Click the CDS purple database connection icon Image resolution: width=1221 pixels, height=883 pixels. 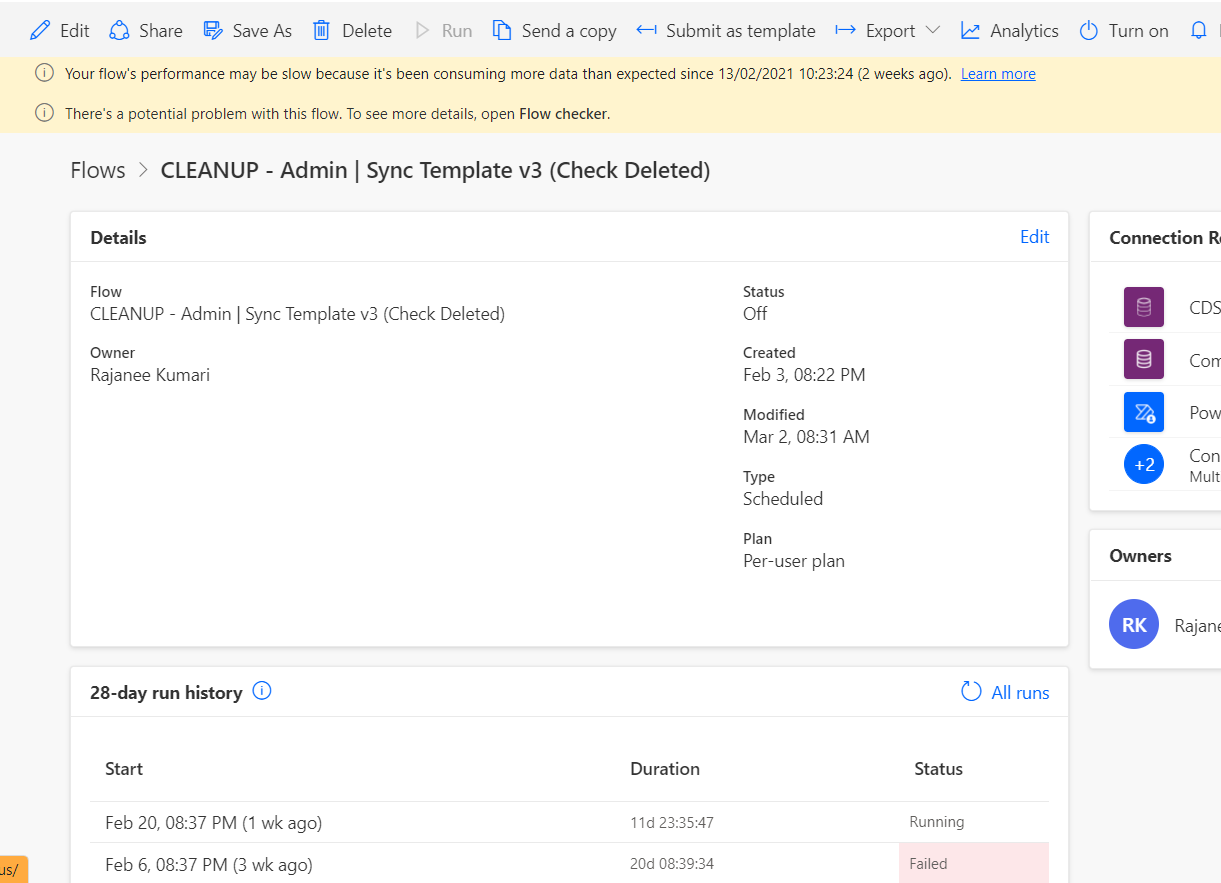[x=1144, y=308]
